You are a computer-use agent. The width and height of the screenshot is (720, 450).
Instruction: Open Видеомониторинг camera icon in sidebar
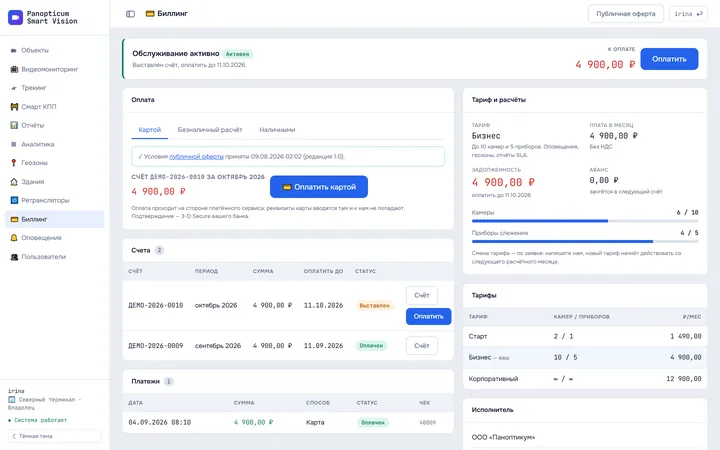click(x=14, y=69)
